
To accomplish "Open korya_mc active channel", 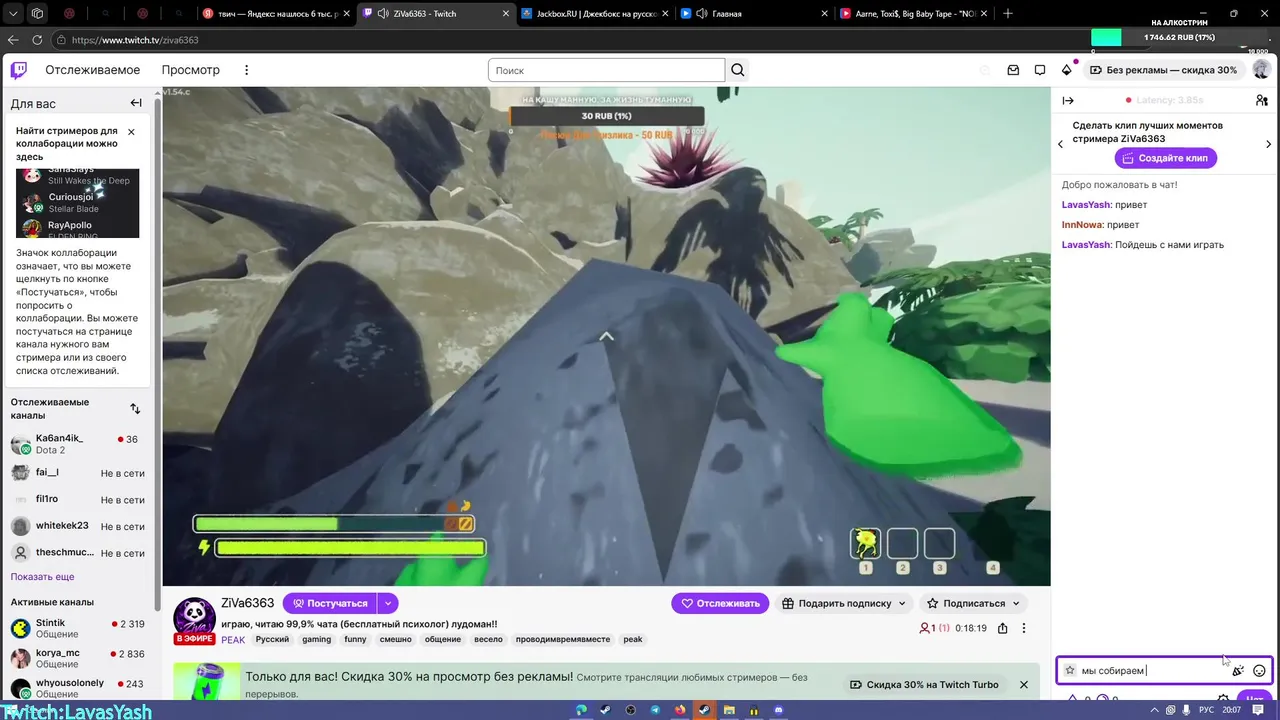I will (78, 658).
